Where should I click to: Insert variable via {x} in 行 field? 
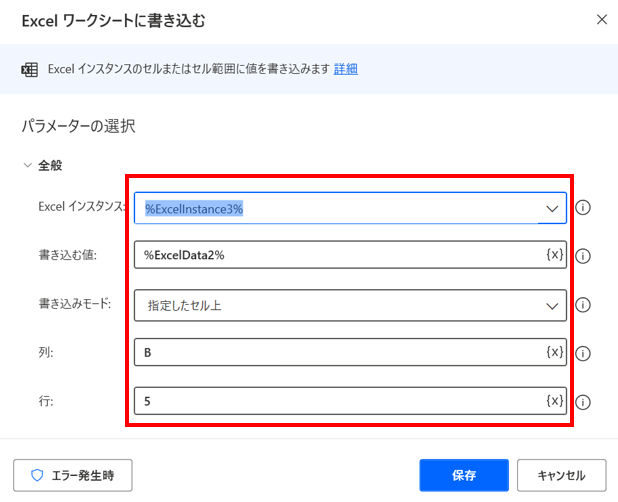(555, 401)
